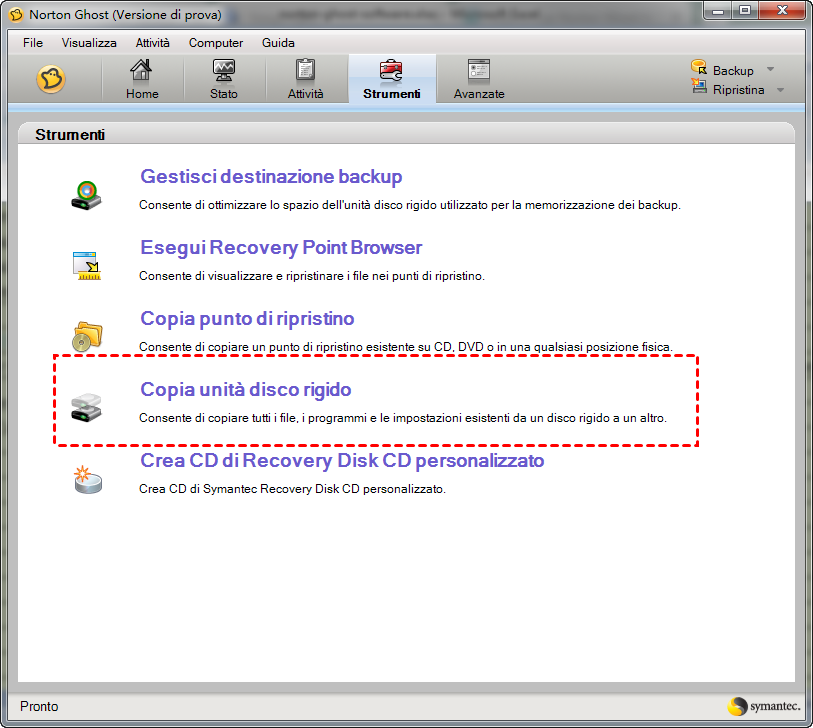Click the Copia punto di ripristino folder icon
The height and width of the screenshot is (728, 813).
87,337
